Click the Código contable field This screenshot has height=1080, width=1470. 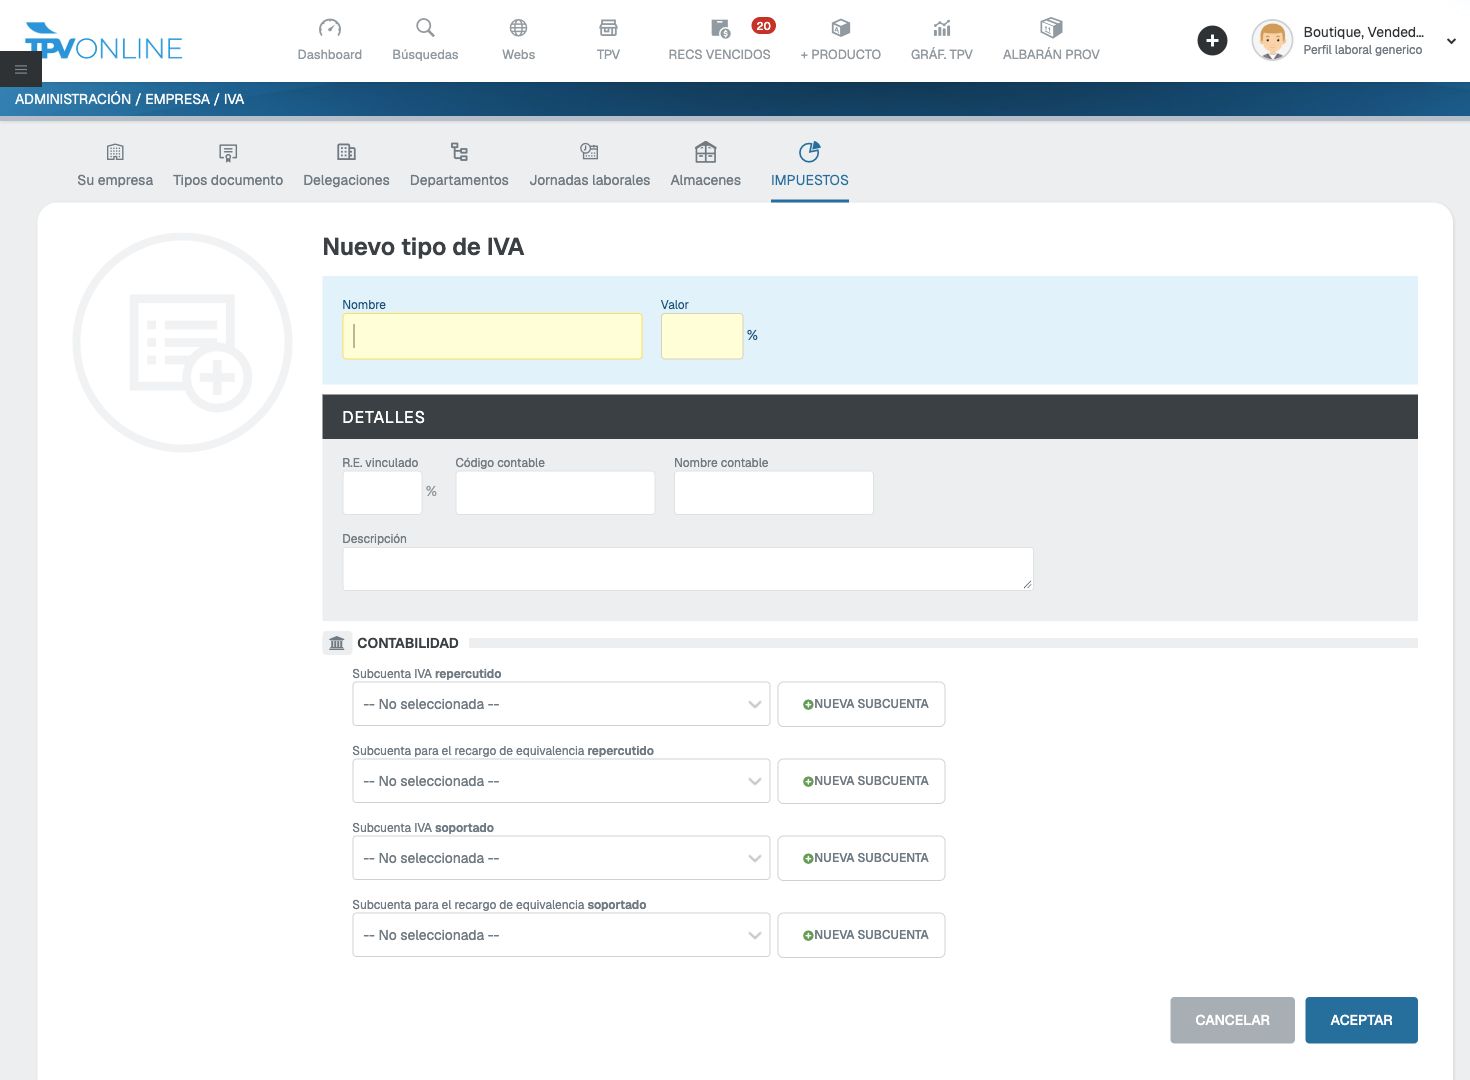tap(555, 493)
